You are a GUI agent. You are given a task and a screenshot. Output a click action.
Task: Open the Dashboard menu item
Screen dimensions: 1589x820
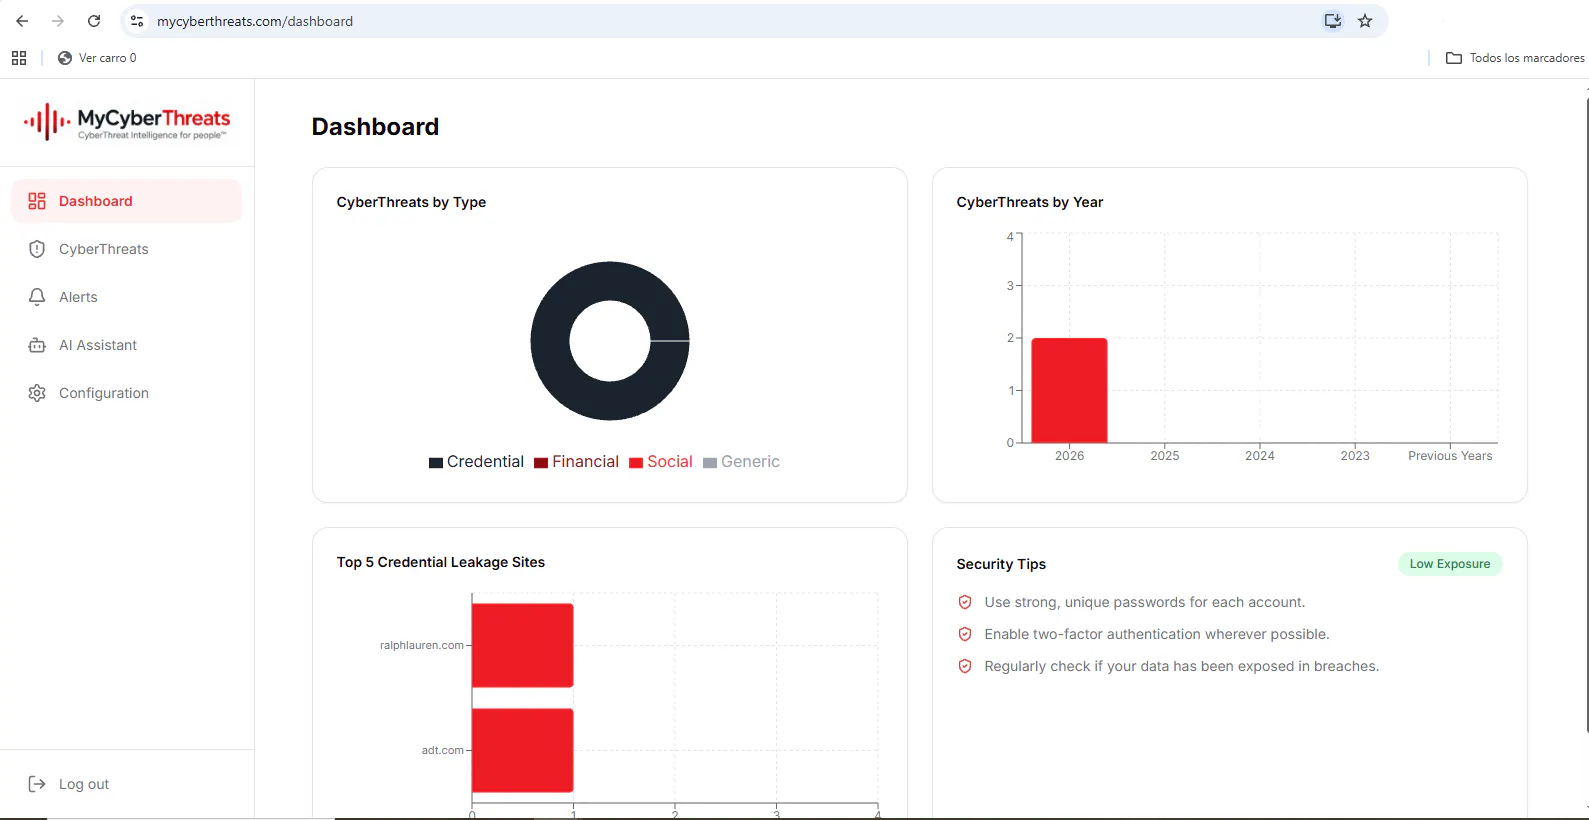pyautogui.click(x=126, y=201)
